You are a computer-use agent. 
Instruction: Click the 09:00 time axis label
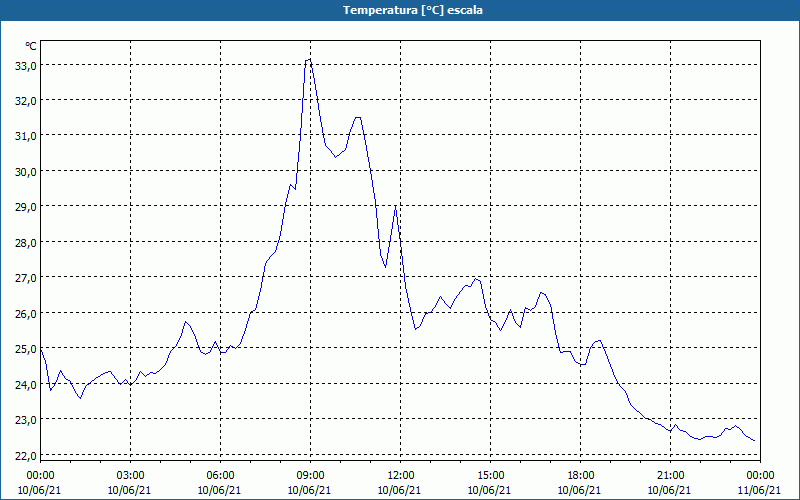pyautogui.click(x=310, y=476)
